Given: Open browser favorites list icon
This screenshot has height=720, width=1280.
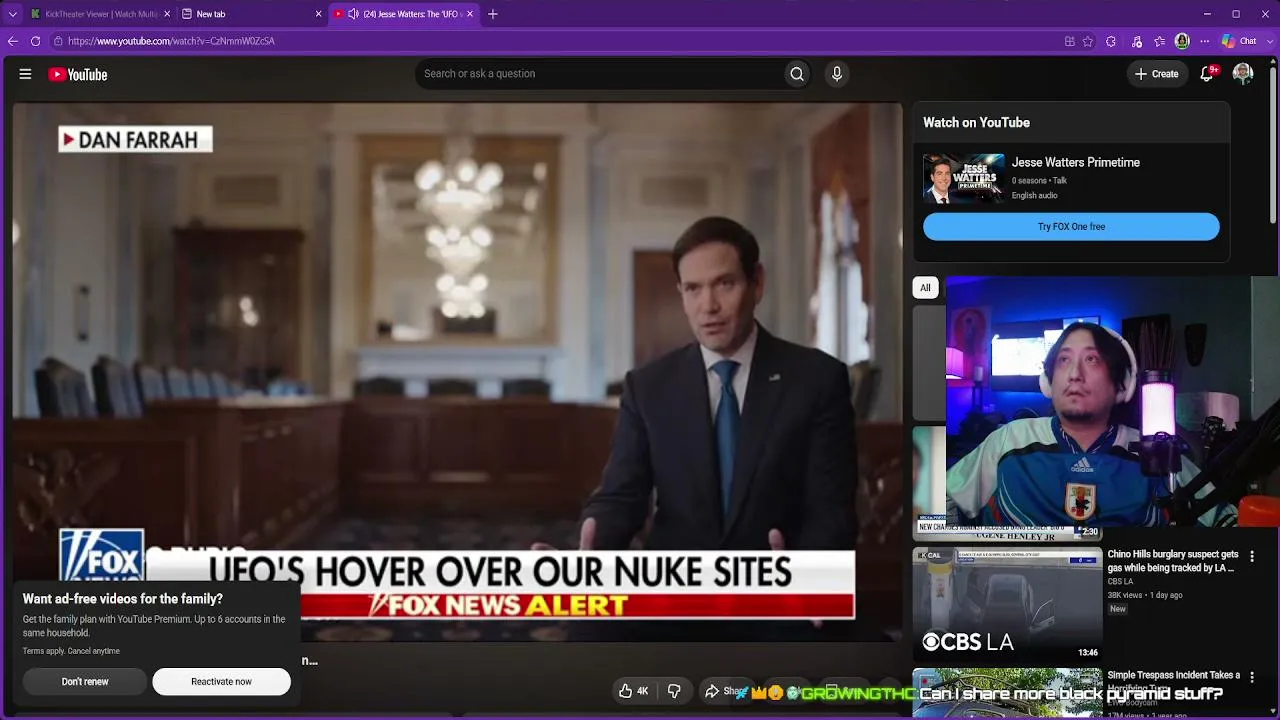Looking at the screenshot, I should 1159,41.
